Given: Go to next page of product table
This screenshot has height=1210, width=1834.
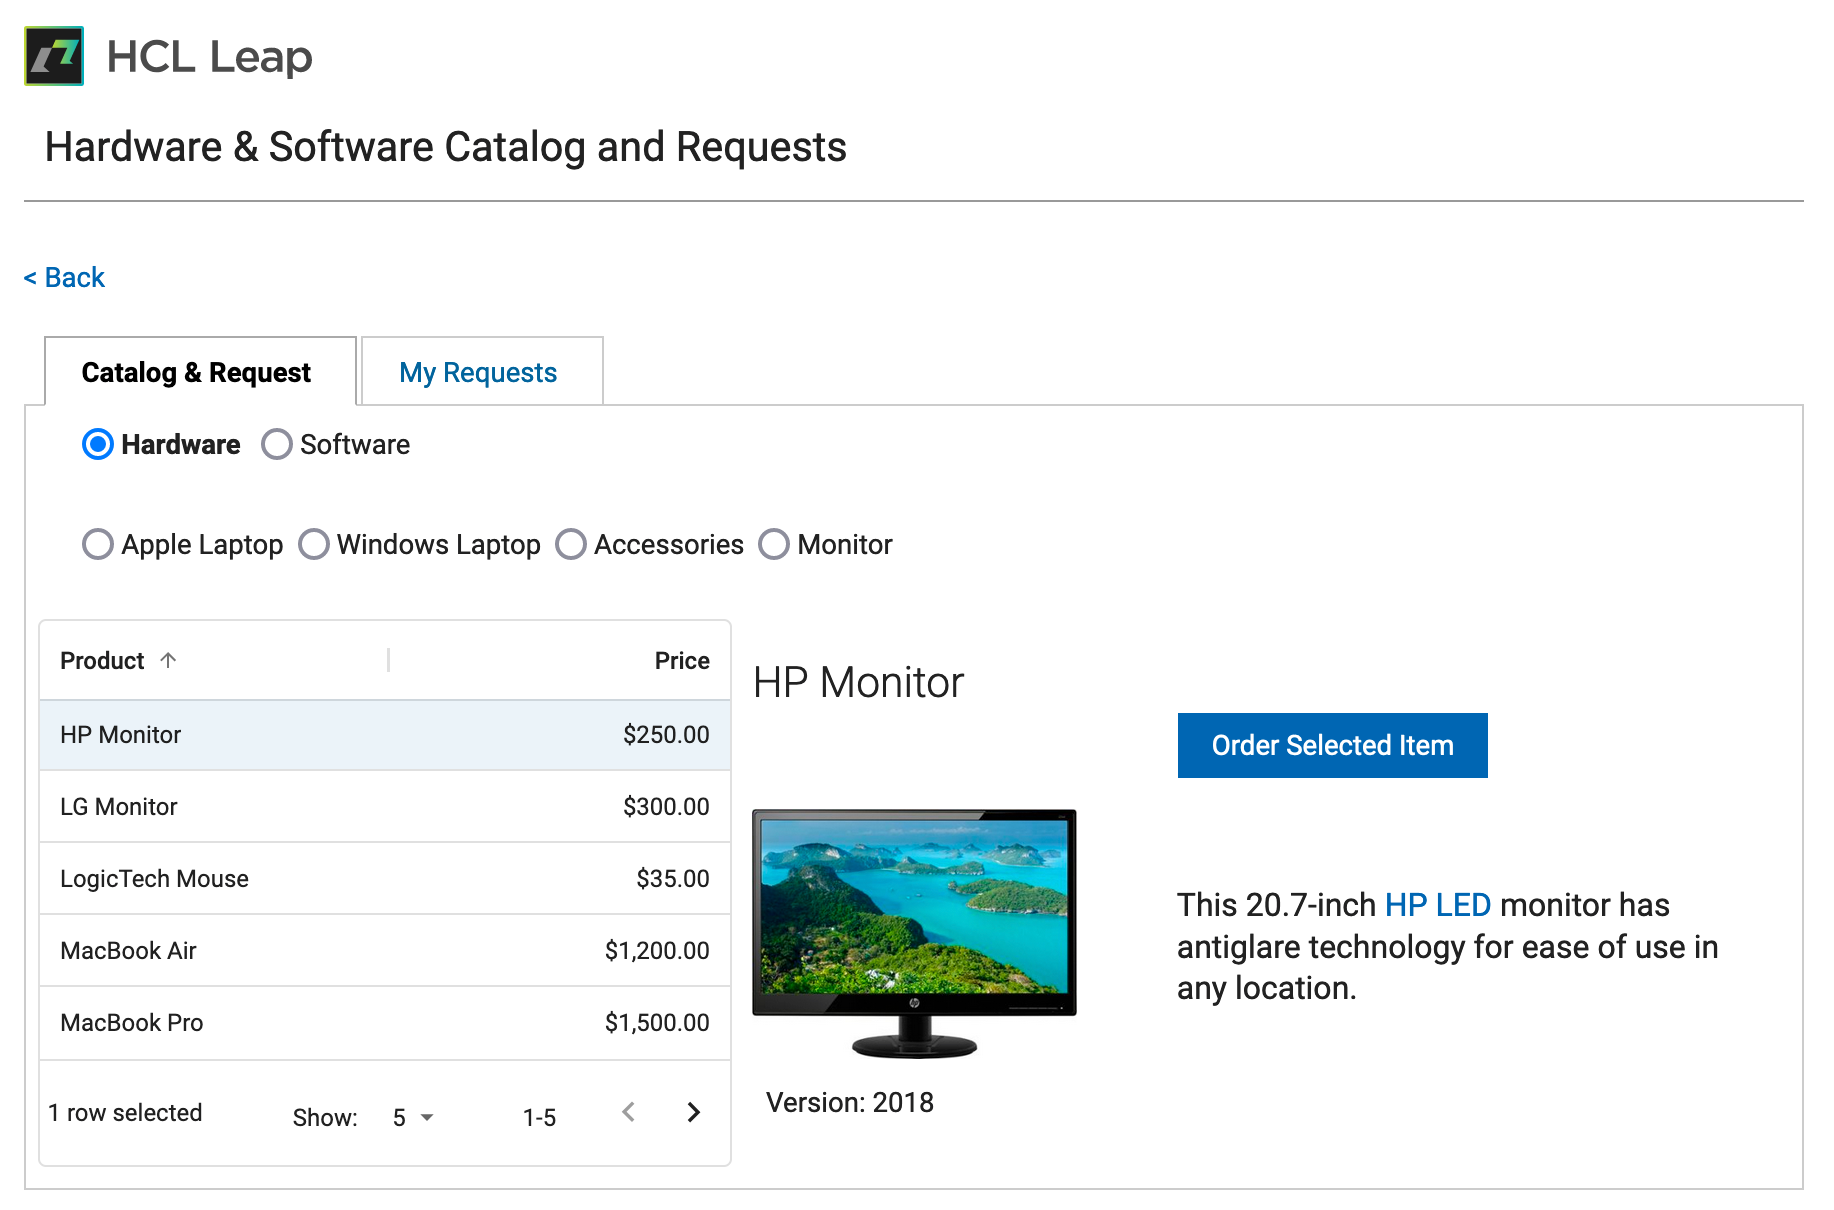Looking at the screenshot, I should [x=694, y=1112].
